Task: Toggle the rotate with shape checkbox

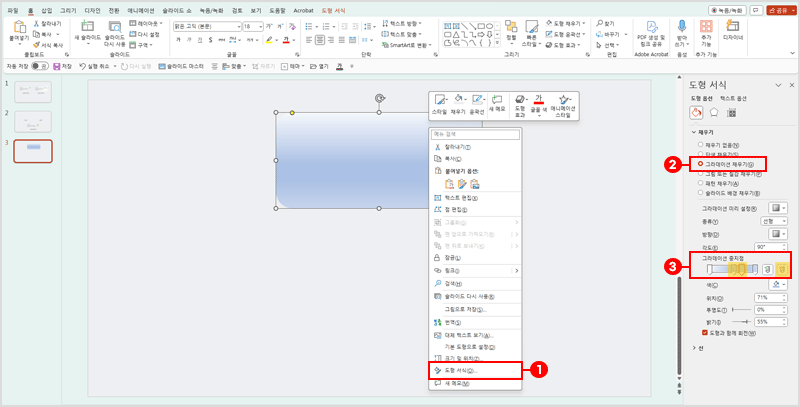Action: click(x=704, y=332)
